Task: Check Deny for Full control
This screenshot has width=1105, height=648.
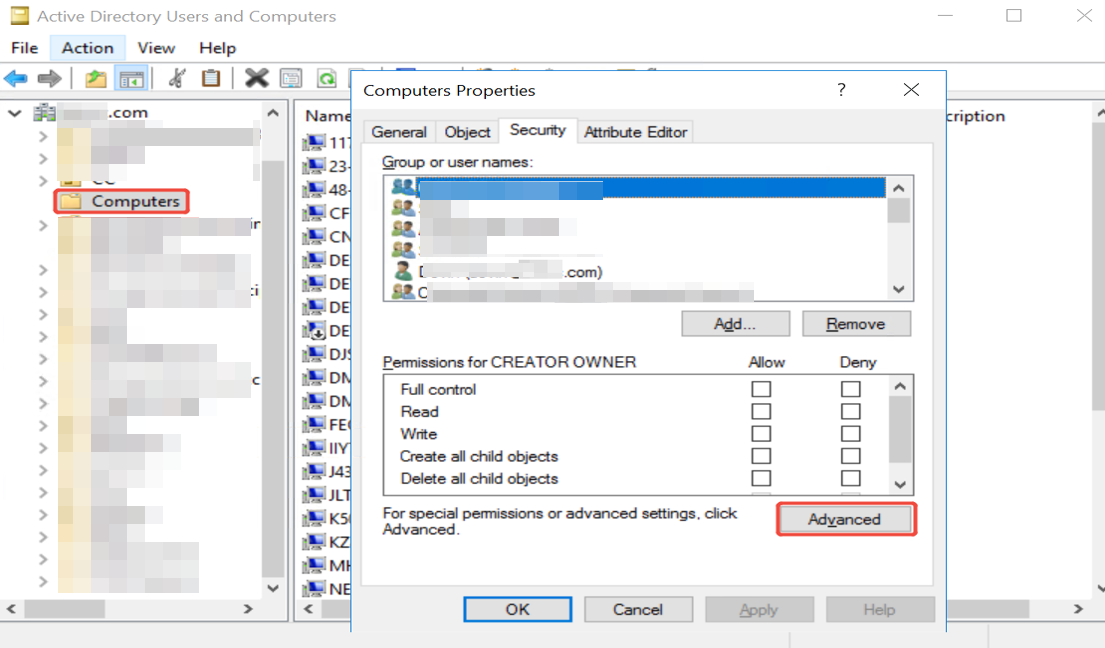Action: point(851,389)
